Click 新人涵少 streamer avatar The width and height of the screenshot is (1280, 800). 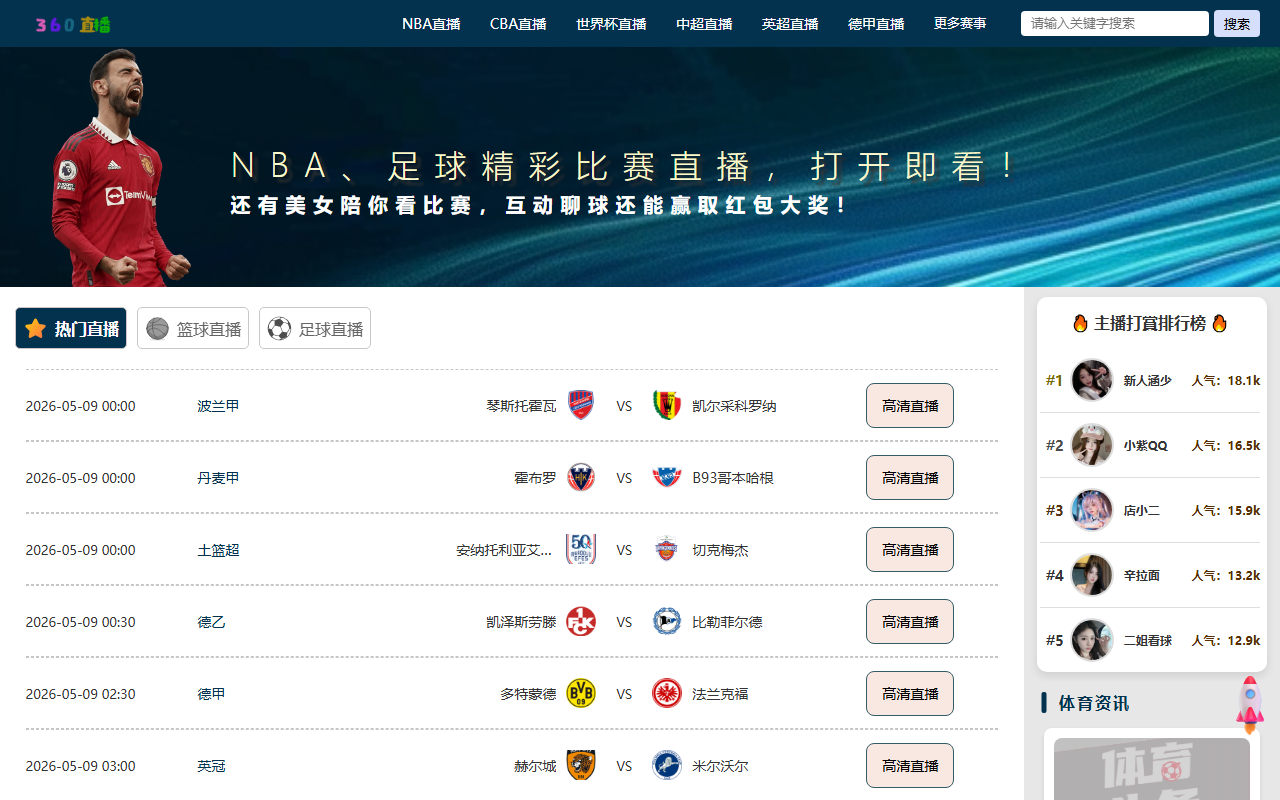click(1092, 380)
